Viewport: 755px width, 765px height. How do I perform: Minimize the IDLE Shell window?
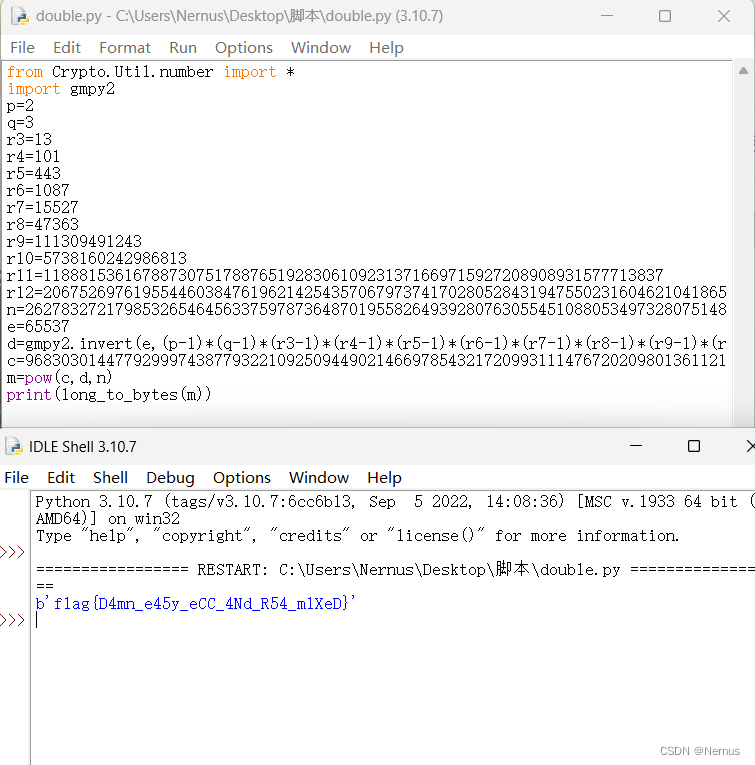[x=636, y=446]
